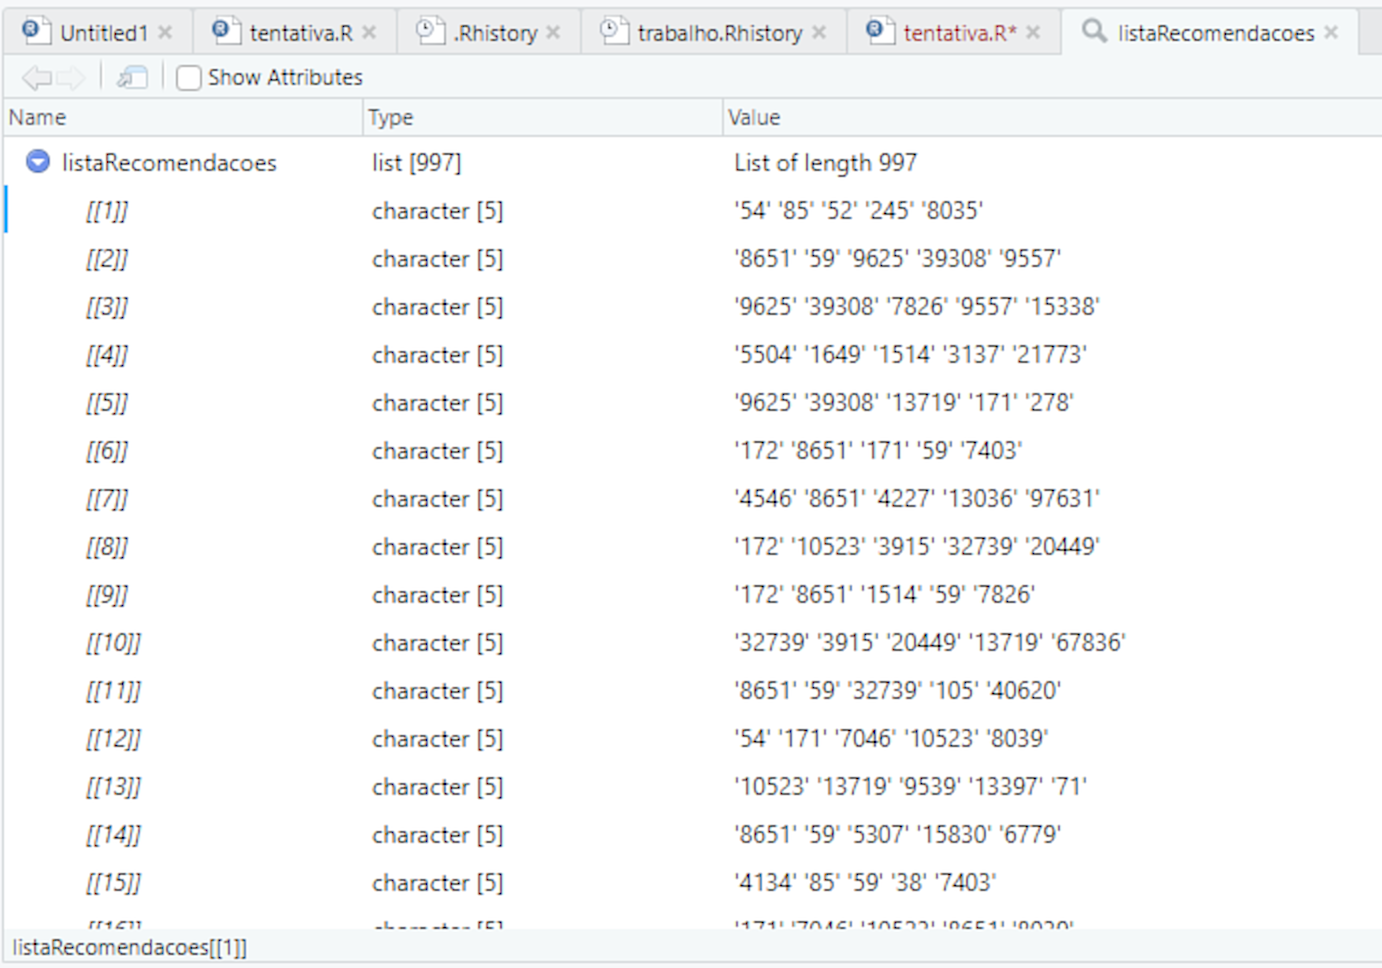
Task: Click the listaRecomendacoes[[1]] status bar path
Action: (130, 947)
